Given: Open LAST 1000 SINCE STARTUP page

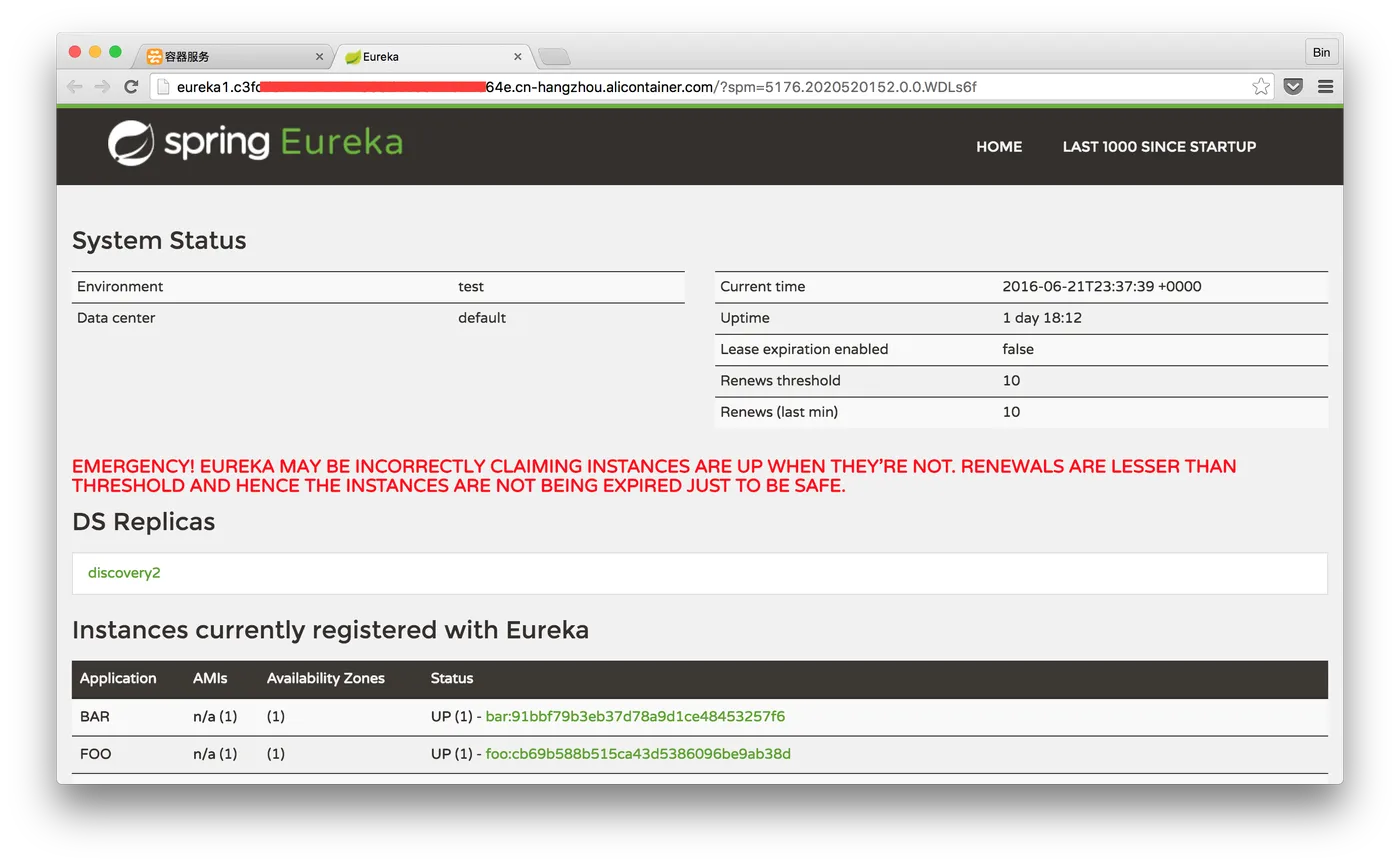Looking at the screenshot, I should pyautogui.click(x=1159, y=146).
